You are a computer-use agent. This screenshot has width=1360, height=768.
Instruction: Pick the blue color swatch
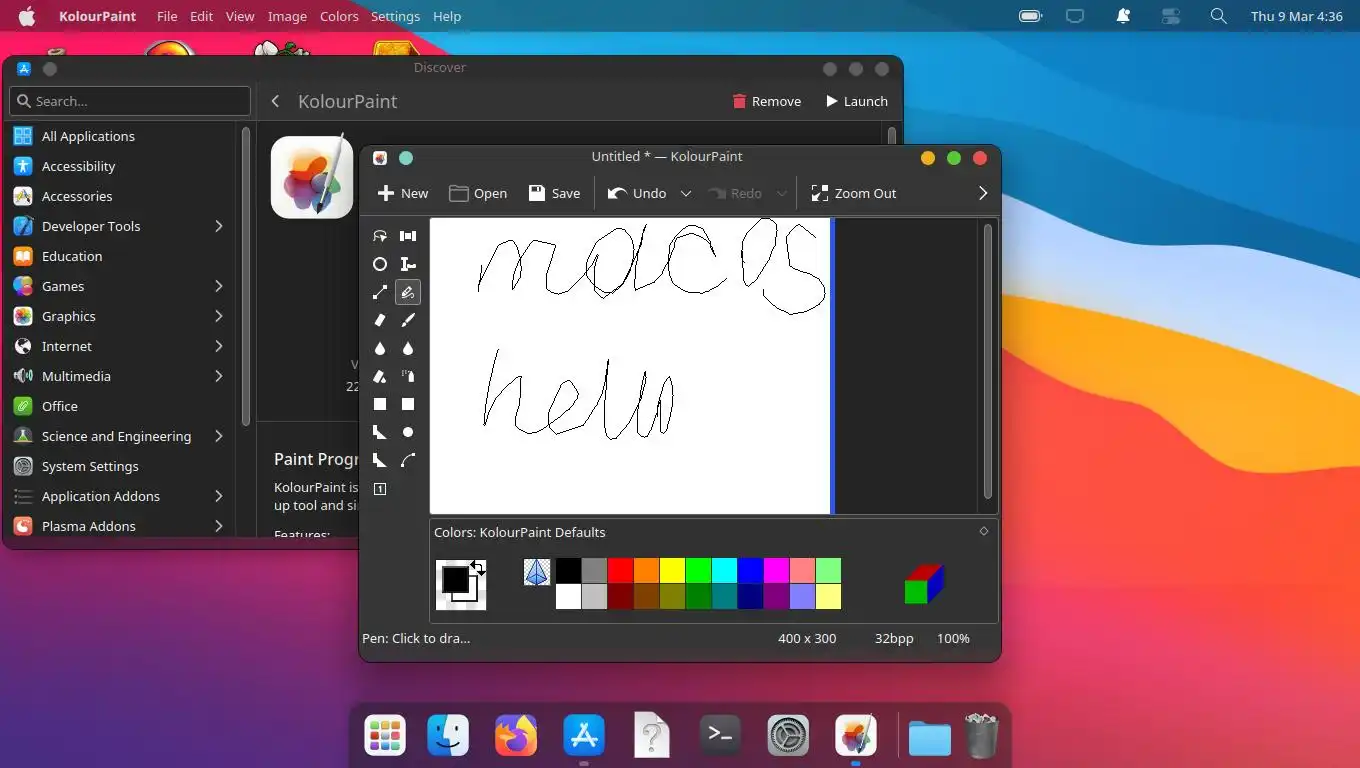pos(750,571)
